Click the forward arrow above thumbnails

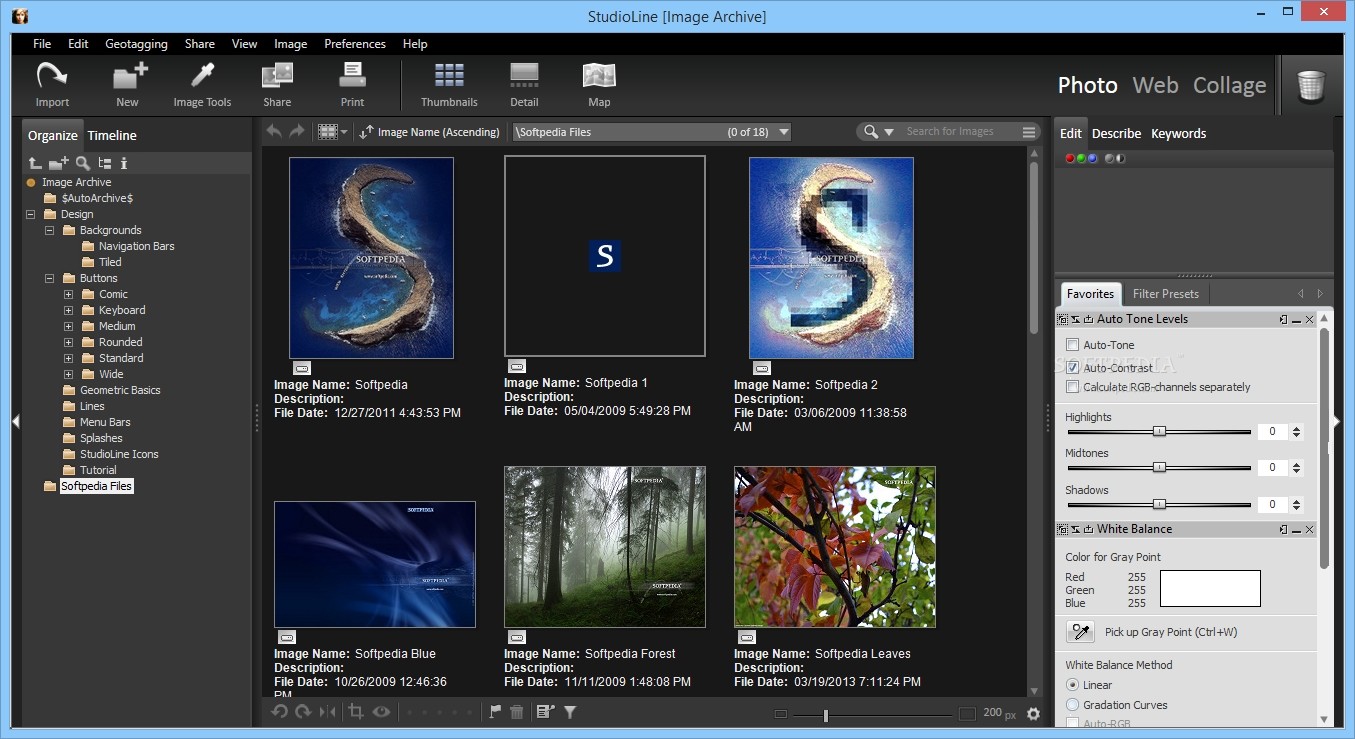click(x=297, y=131)
